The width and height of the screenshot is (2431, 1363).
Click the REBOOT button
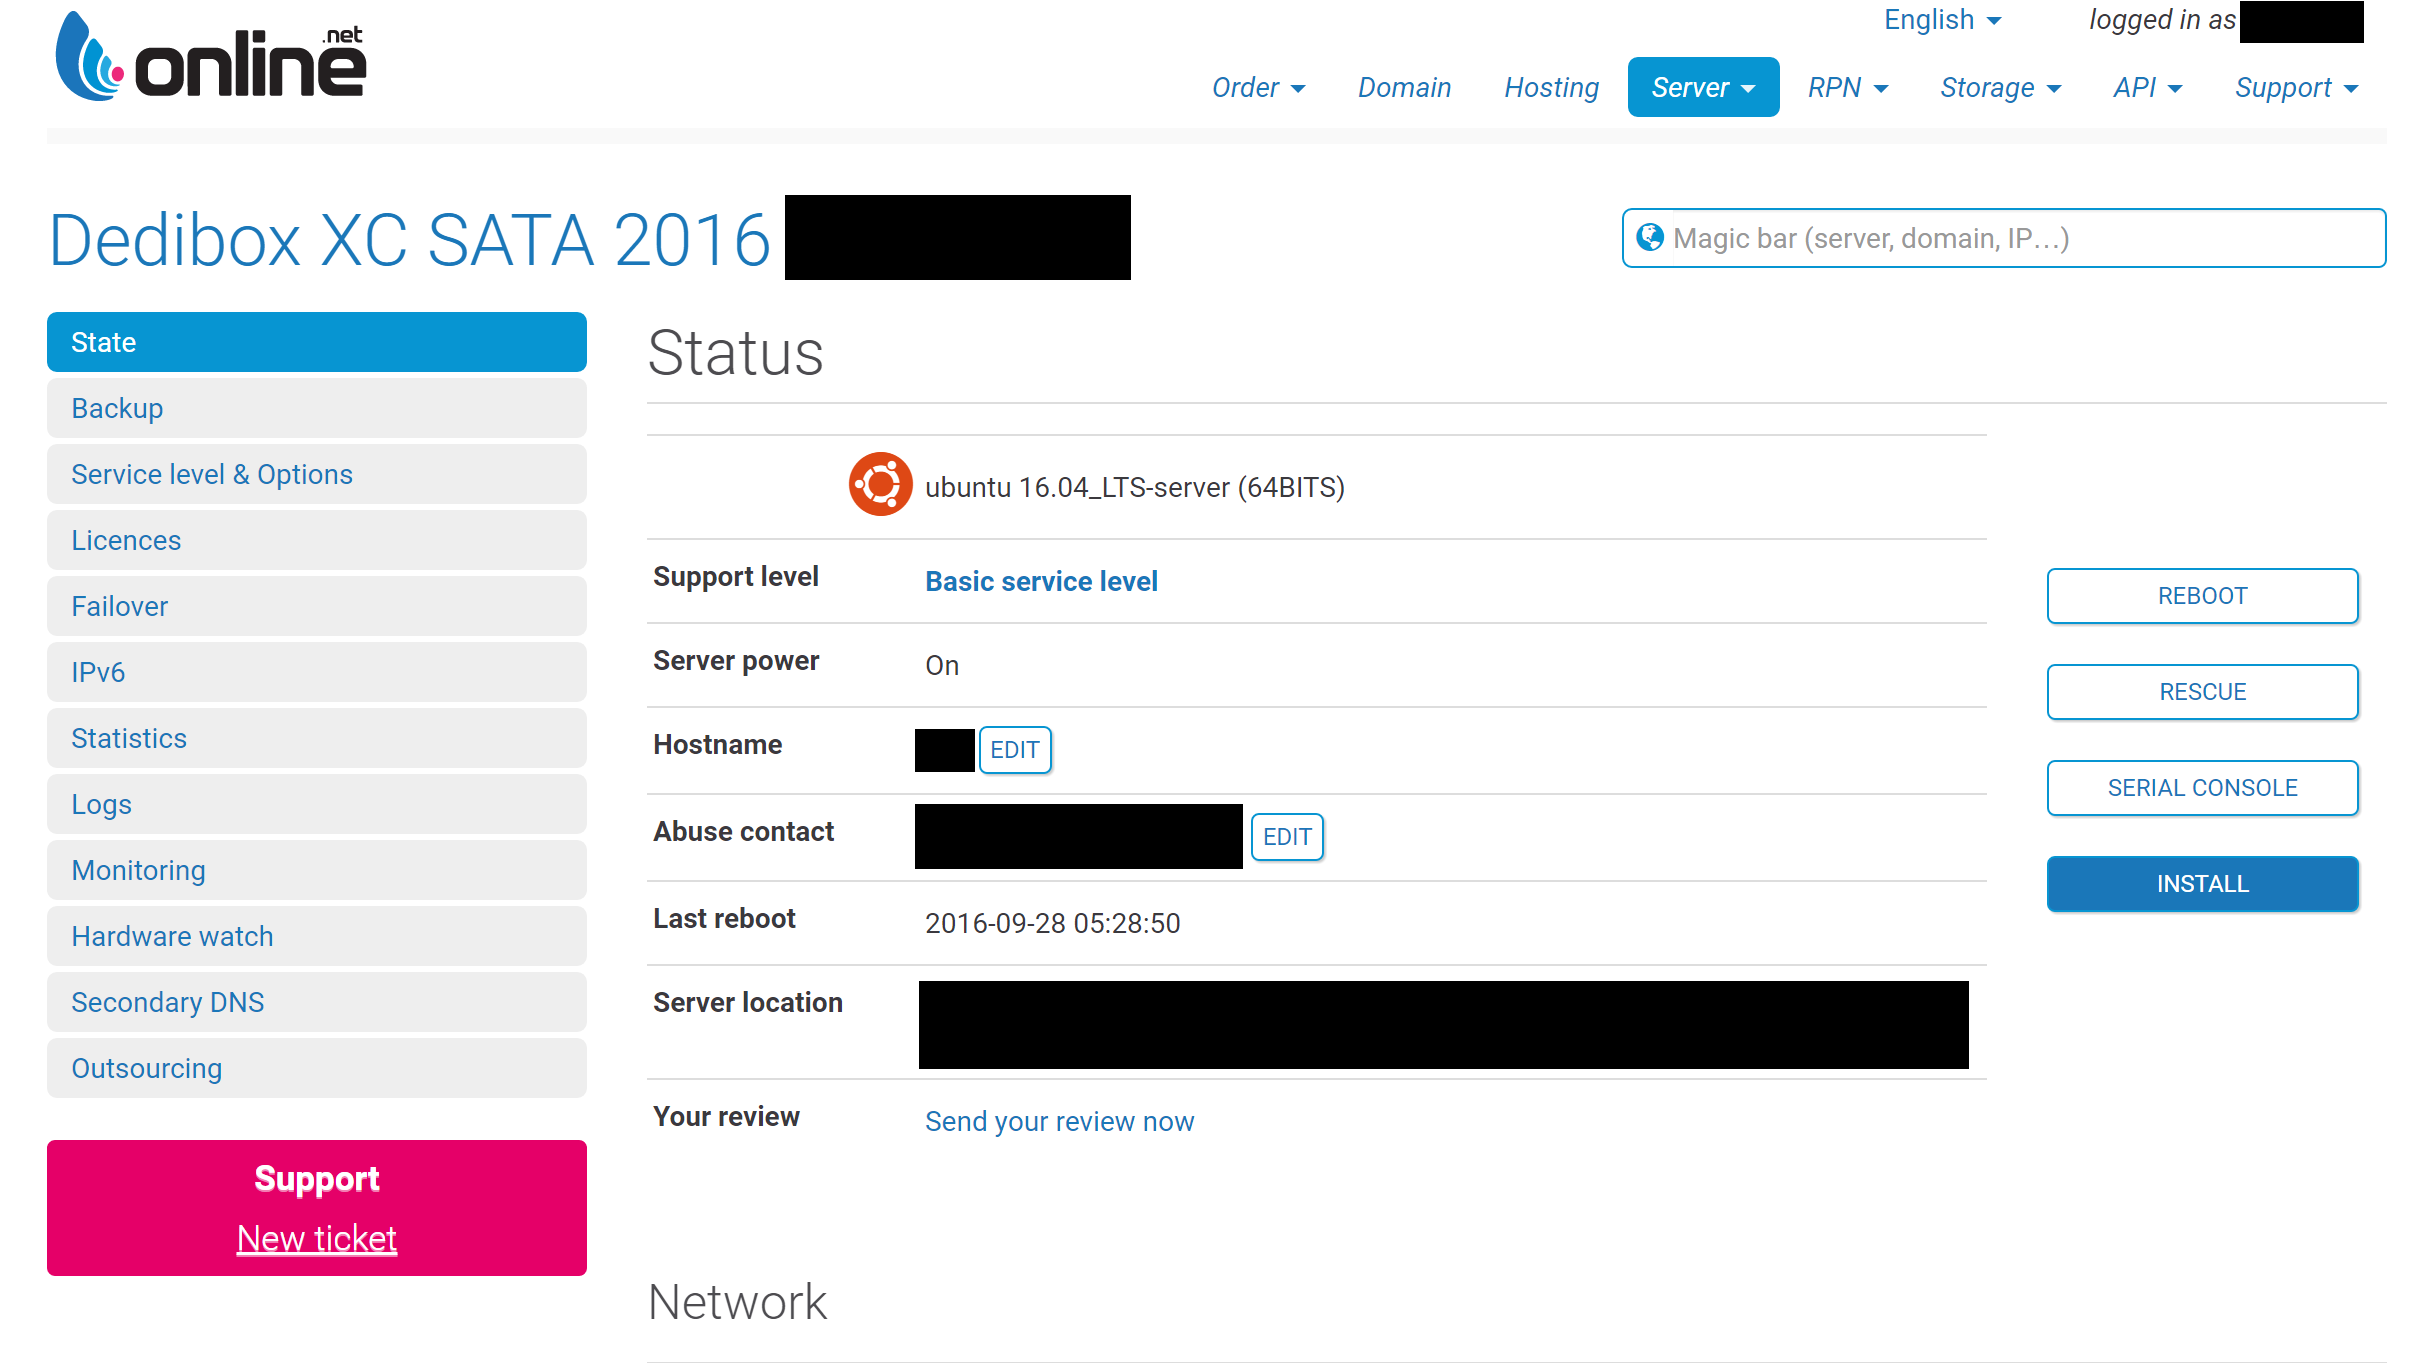(x=2202, y=596)
